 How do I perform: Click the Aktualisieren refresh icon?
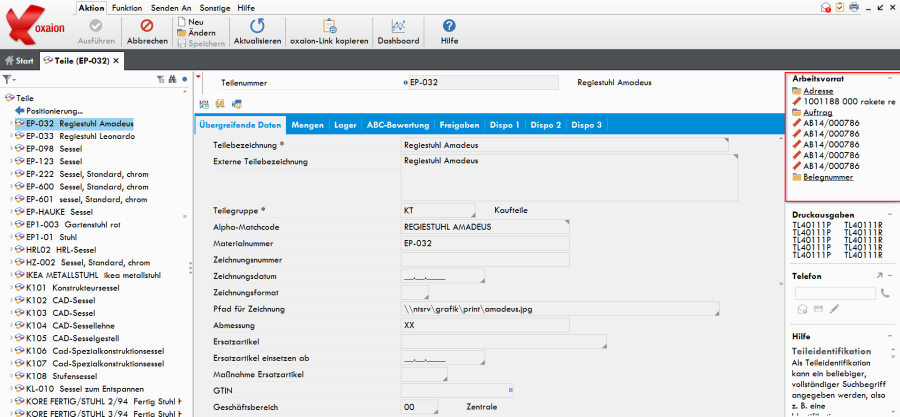click(257, 25)
